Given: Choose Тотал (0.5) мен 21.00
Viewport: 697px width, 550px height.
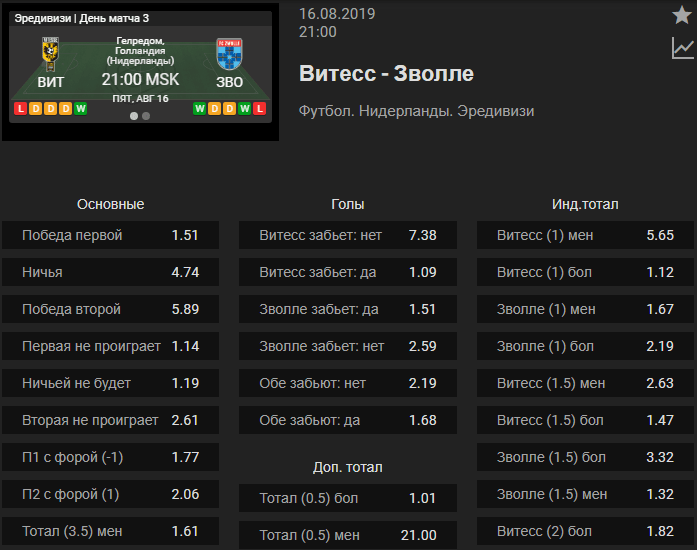Looking at the screenshot, I should tap(348, 535).
